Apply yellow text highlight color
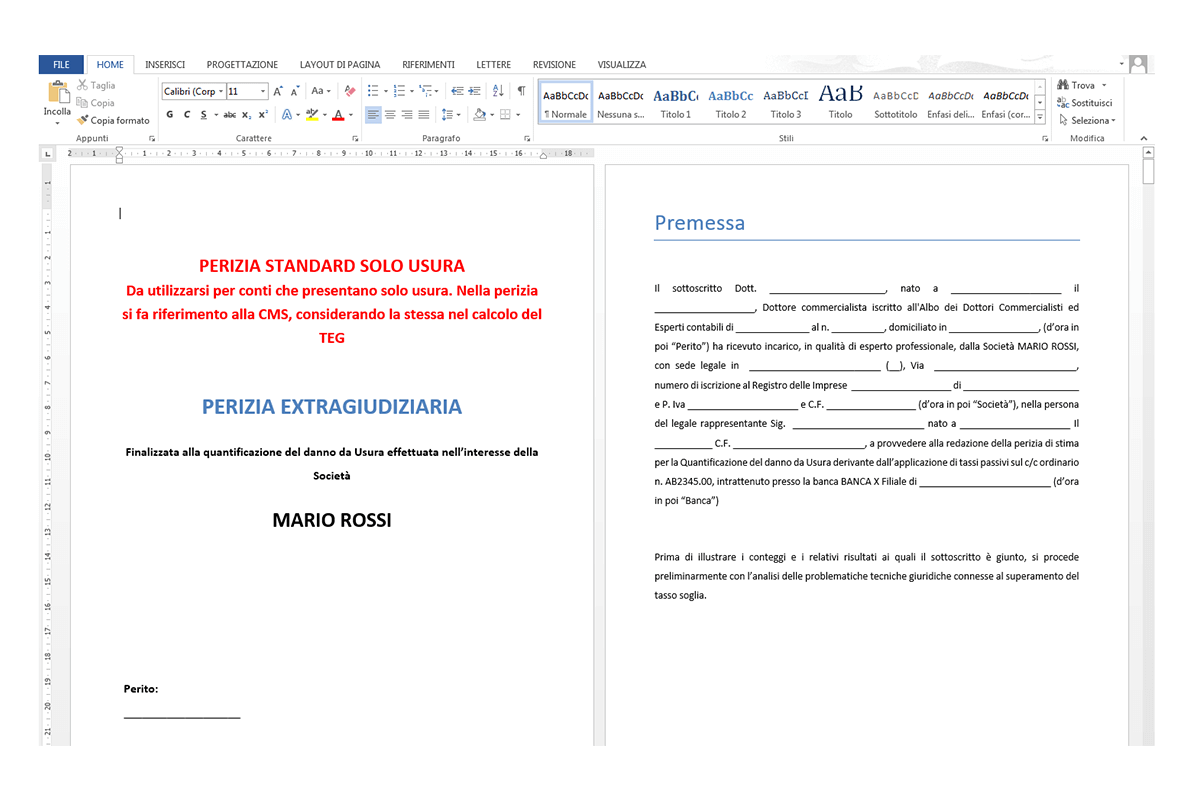 [x=312, y=115]
